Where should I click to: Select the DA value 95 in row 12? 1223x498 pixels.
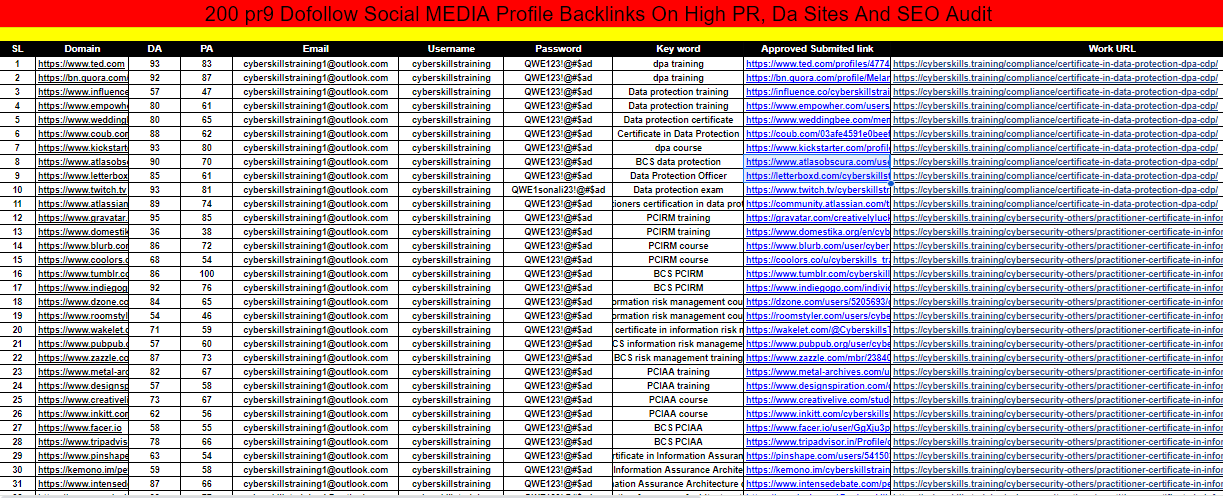155,217
